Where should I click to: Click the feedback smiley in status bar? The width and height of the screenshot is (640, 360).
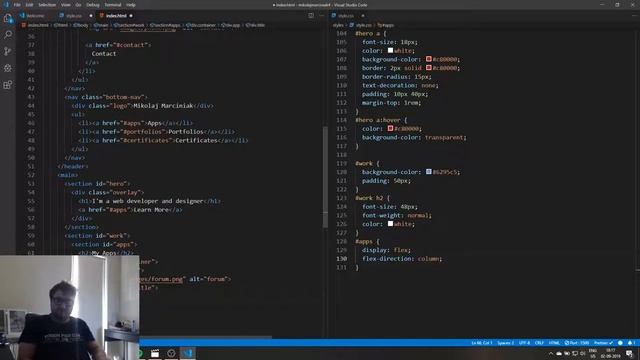620,343
